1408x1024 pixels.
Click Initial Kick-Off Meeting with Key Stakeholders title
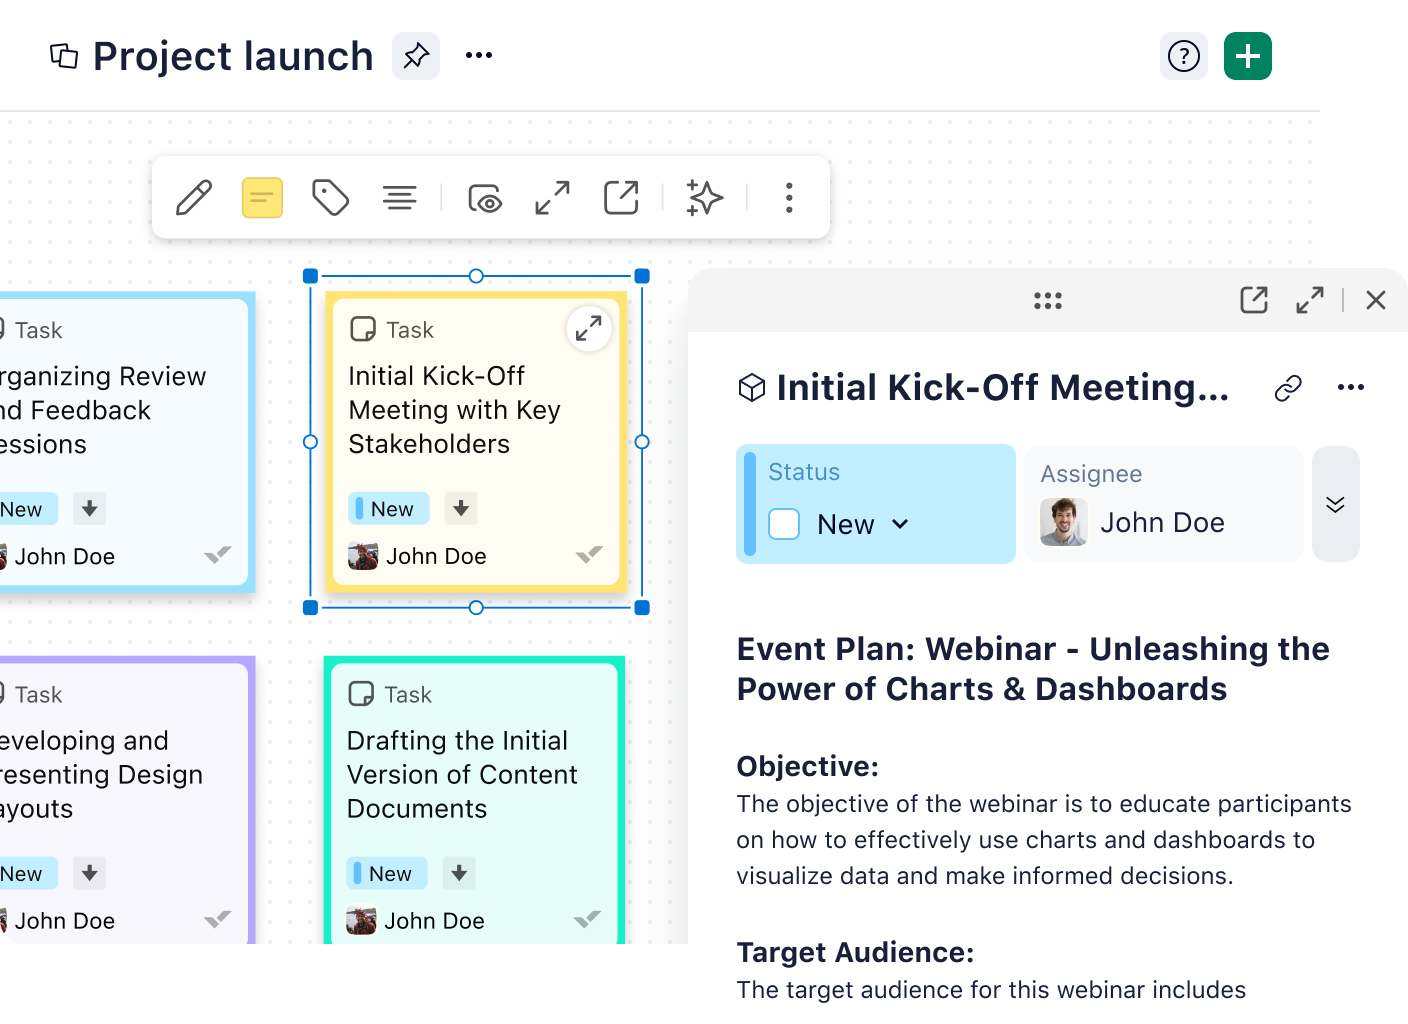click(x=454, y=410)
